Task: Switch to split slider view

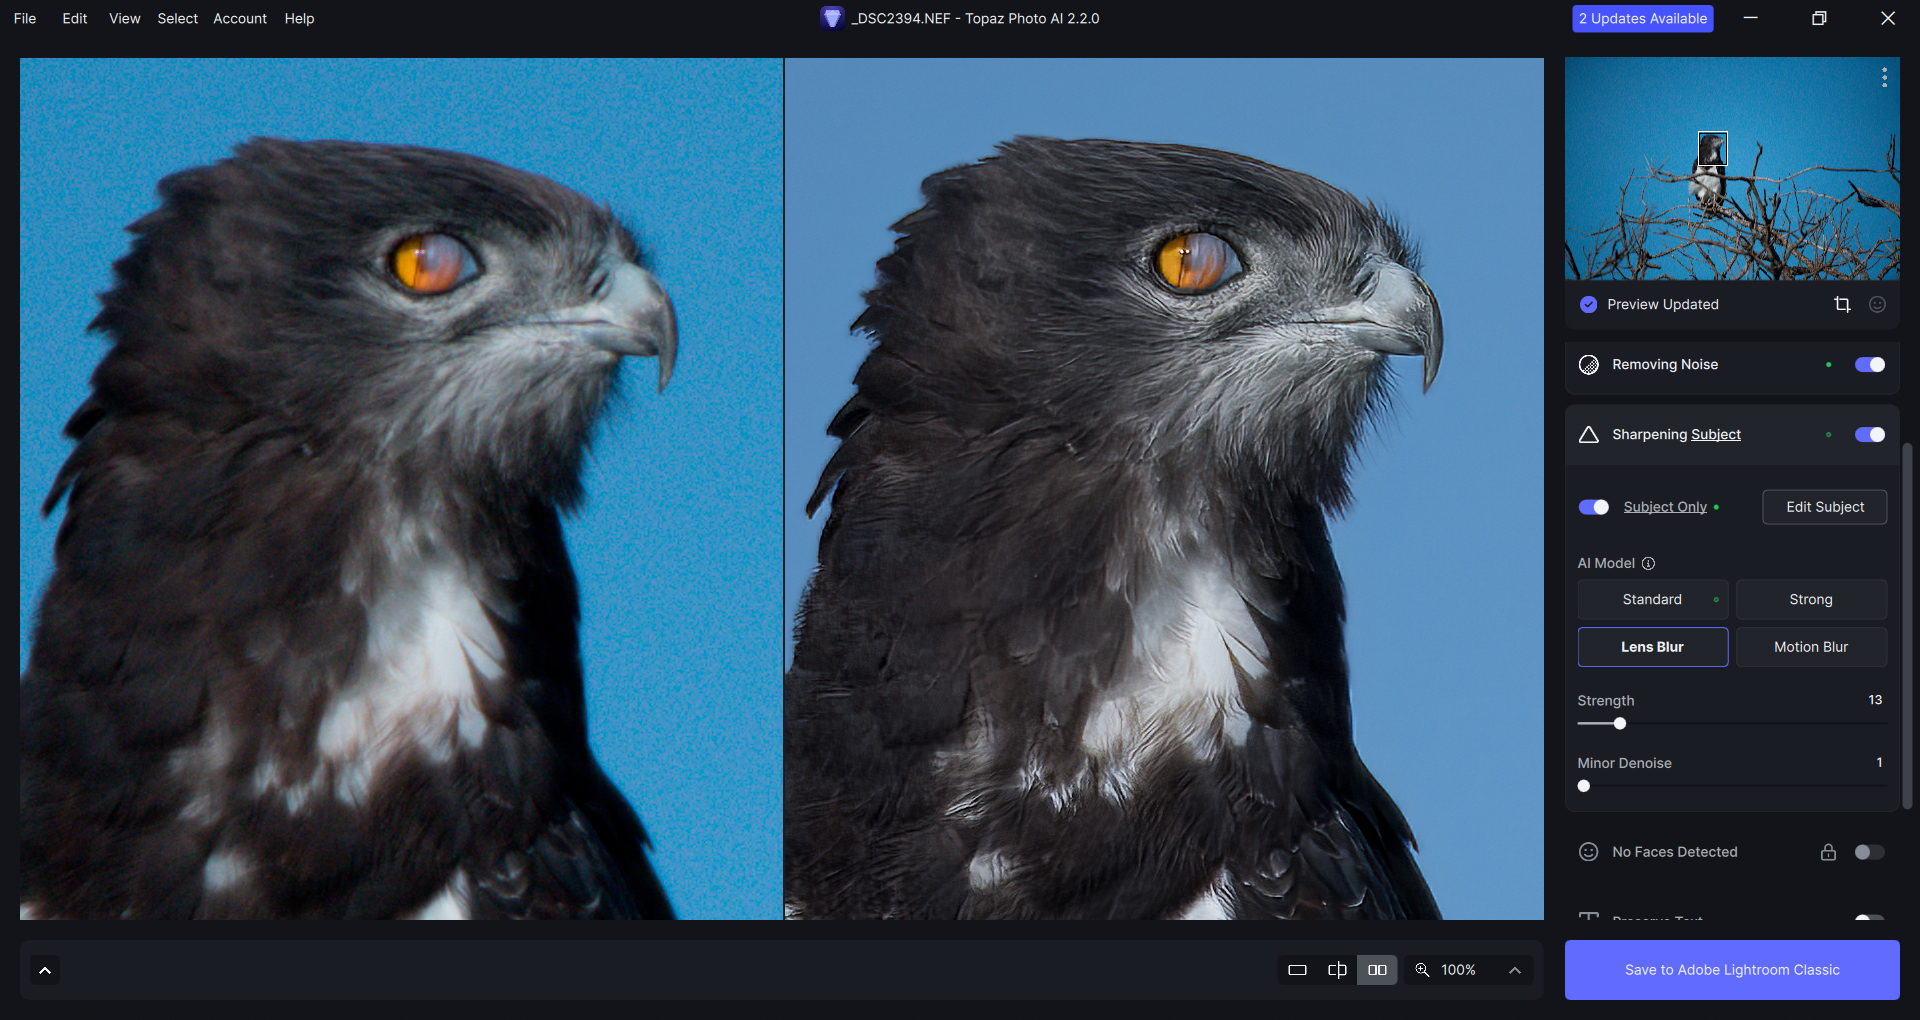Action: (1337, 970)
